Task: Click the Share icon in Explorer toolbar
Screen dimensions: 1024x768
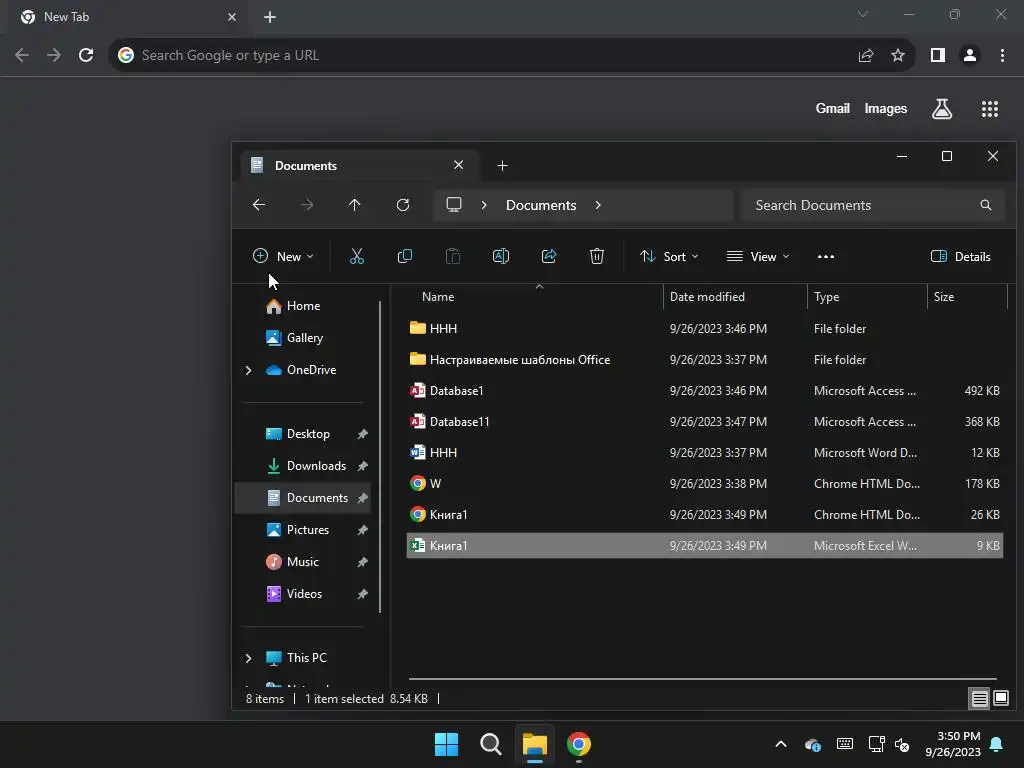Action: pyautogui.click(x=549, y=257)
